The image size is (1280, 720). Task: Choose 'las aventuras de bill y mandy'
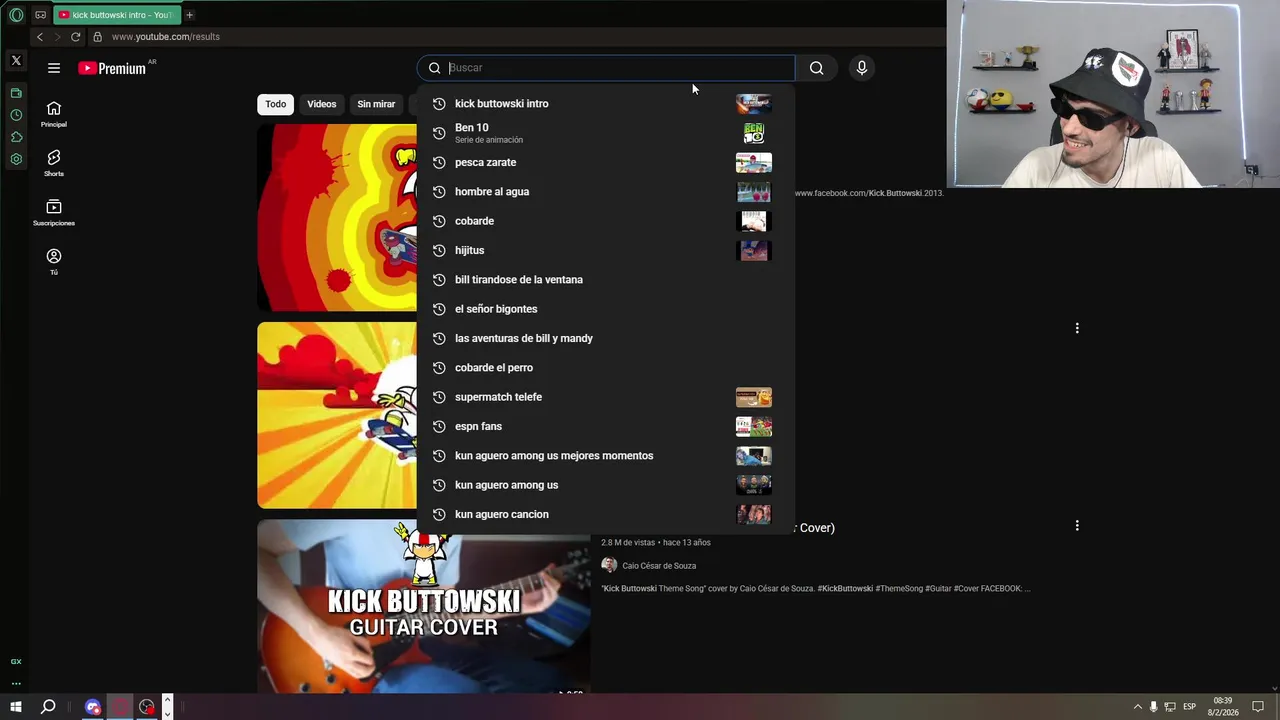(605, 338)
